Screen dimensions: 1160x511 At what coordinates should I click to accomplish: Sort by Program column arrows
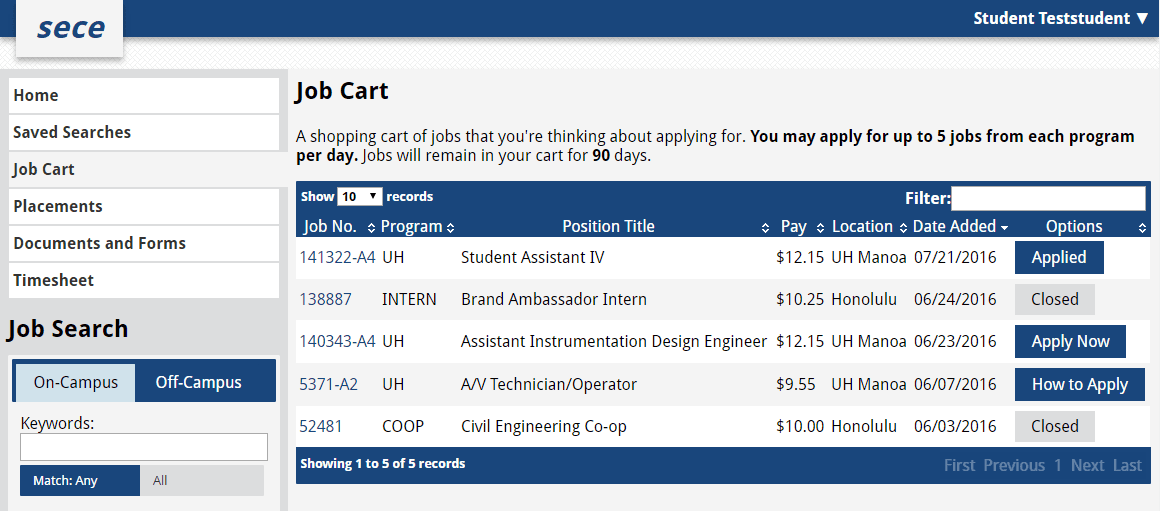pyautogui.click(x=451, y=228)
